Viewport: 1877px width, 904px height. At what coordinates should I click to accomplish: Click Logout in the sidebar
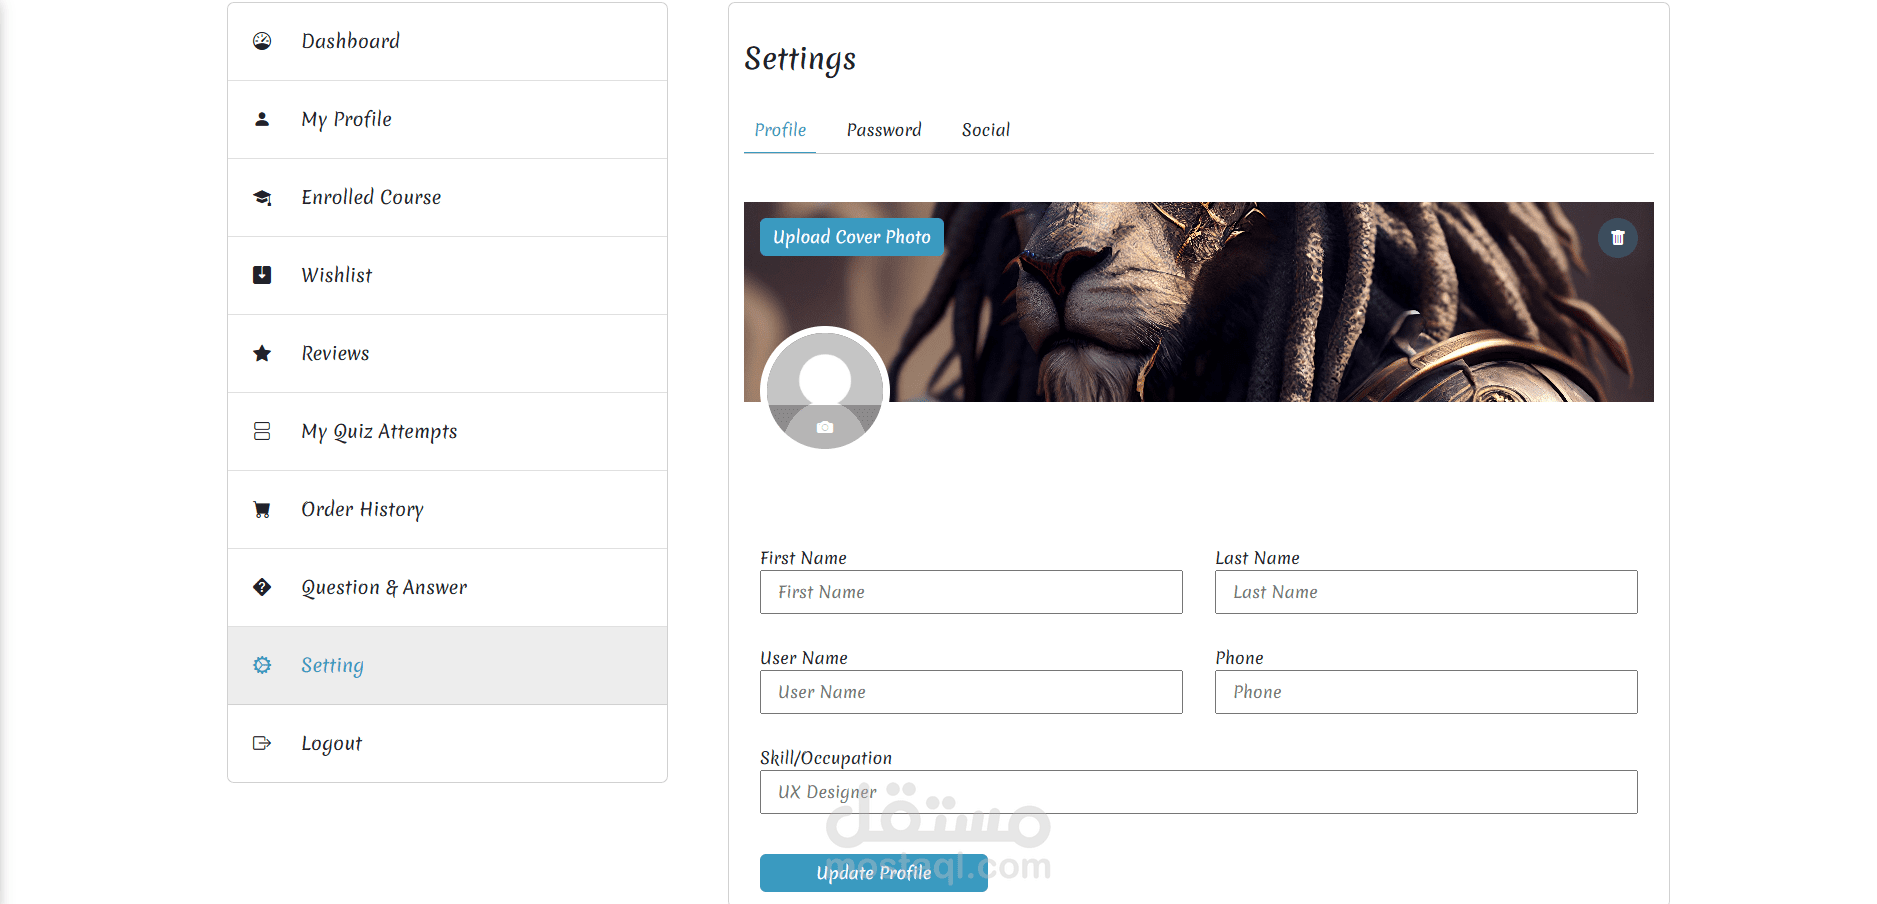coord(447,743)
